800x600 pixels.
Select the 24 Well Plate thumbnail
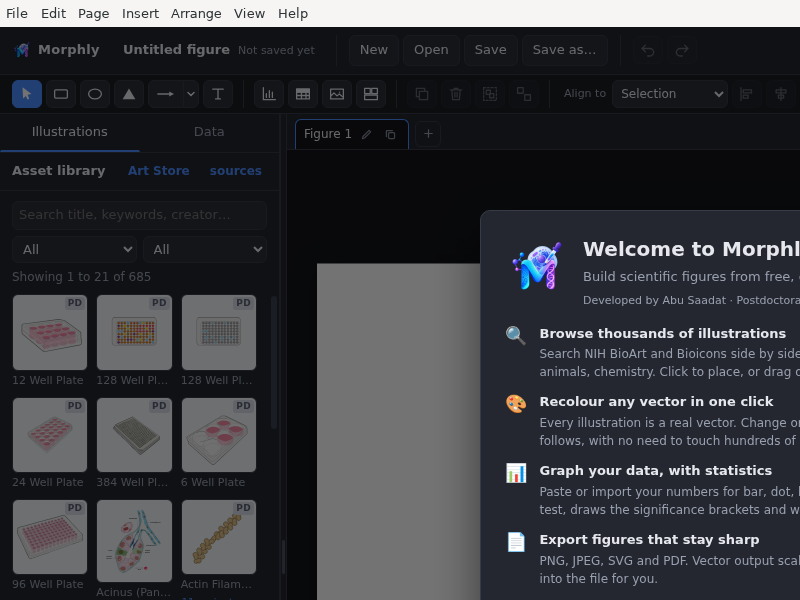click(x=50, y=435)
